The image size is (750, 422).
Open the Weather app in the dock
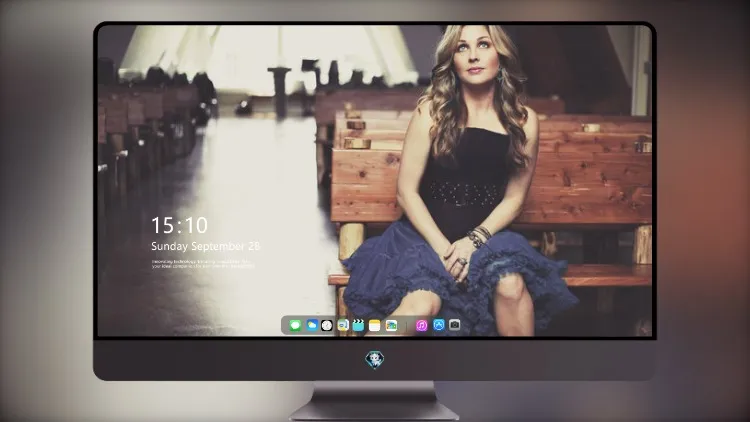(311, 325)
